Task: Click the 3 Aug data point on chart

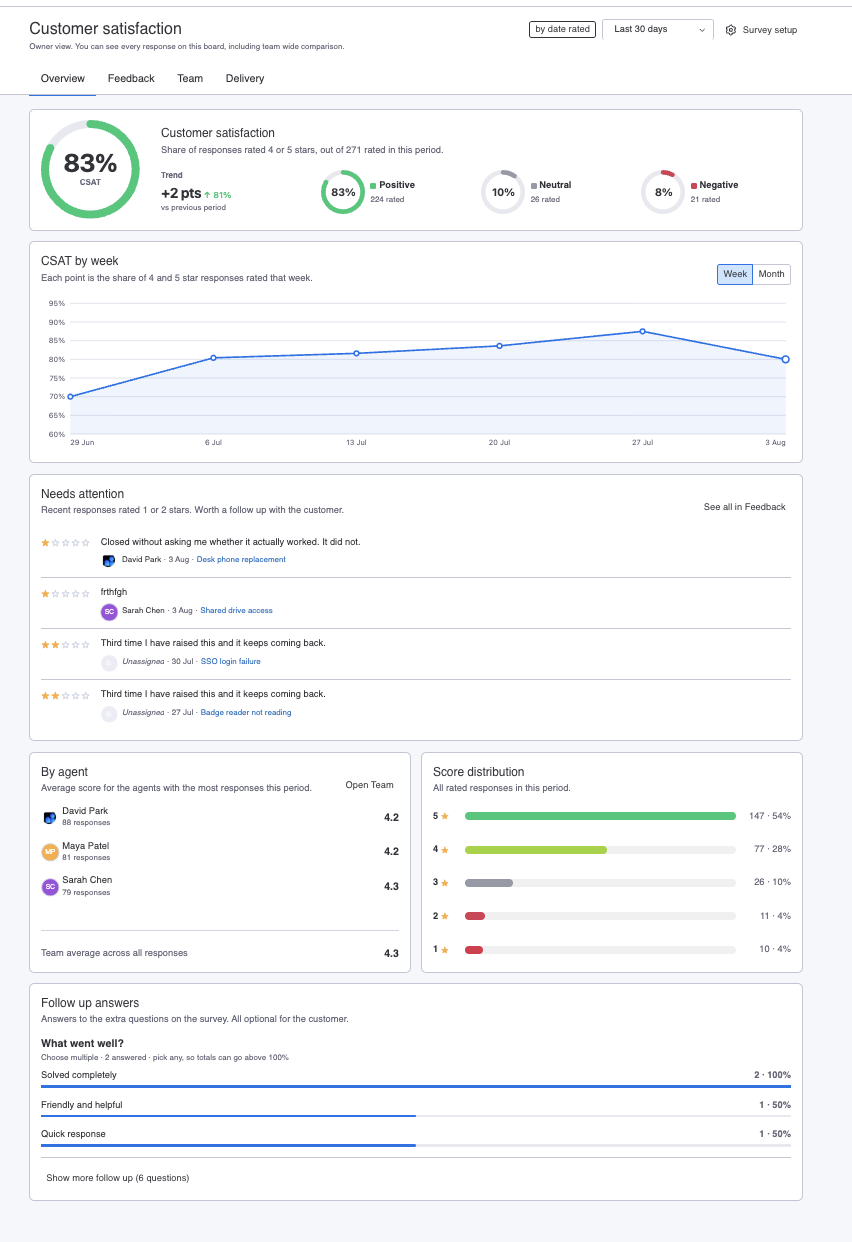Action: click(x=785, y=359)
